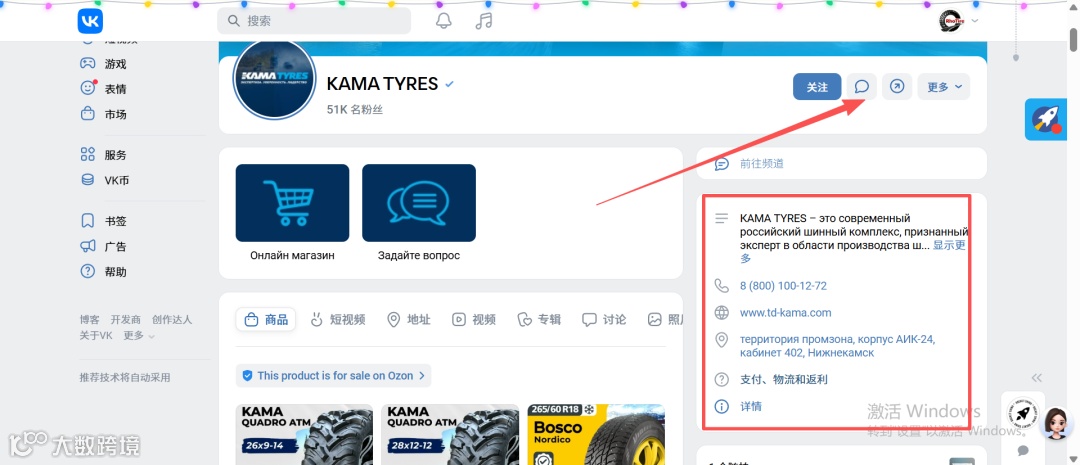Click the coin stack icon
This screenshot has height=465, width=1080.
[87, 180]
